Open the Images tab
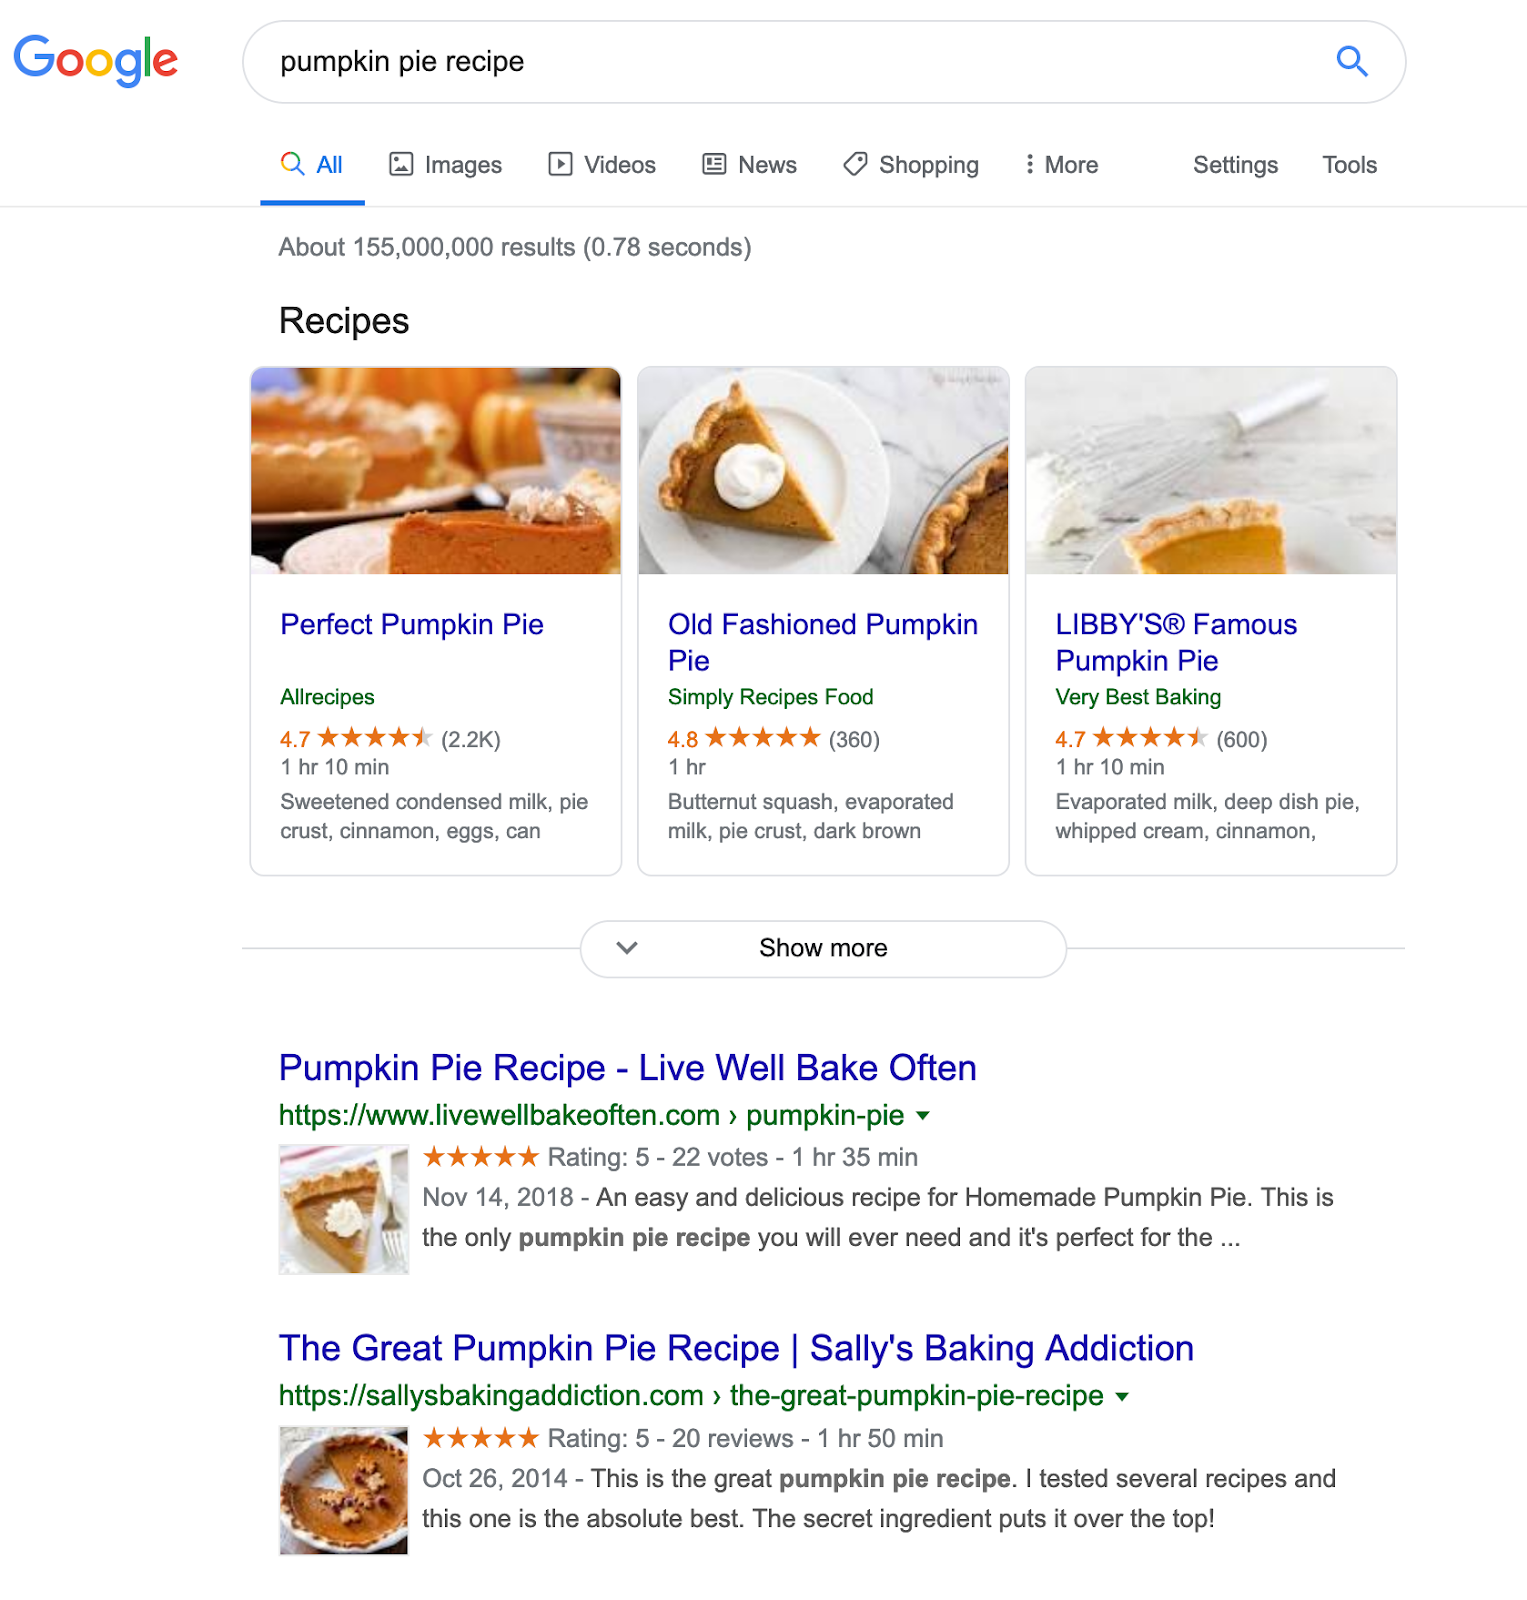 coord(445,165)
